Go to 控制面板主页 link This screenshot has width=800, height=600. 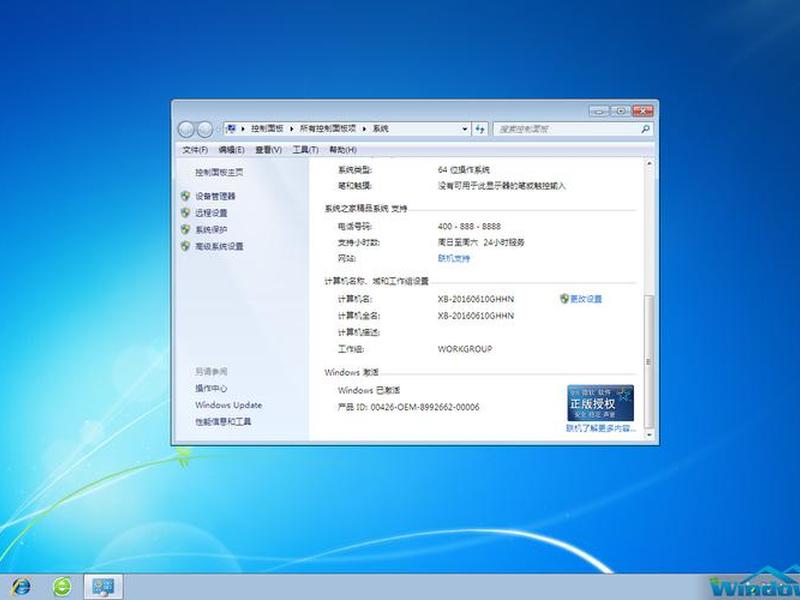pos(219,172)
